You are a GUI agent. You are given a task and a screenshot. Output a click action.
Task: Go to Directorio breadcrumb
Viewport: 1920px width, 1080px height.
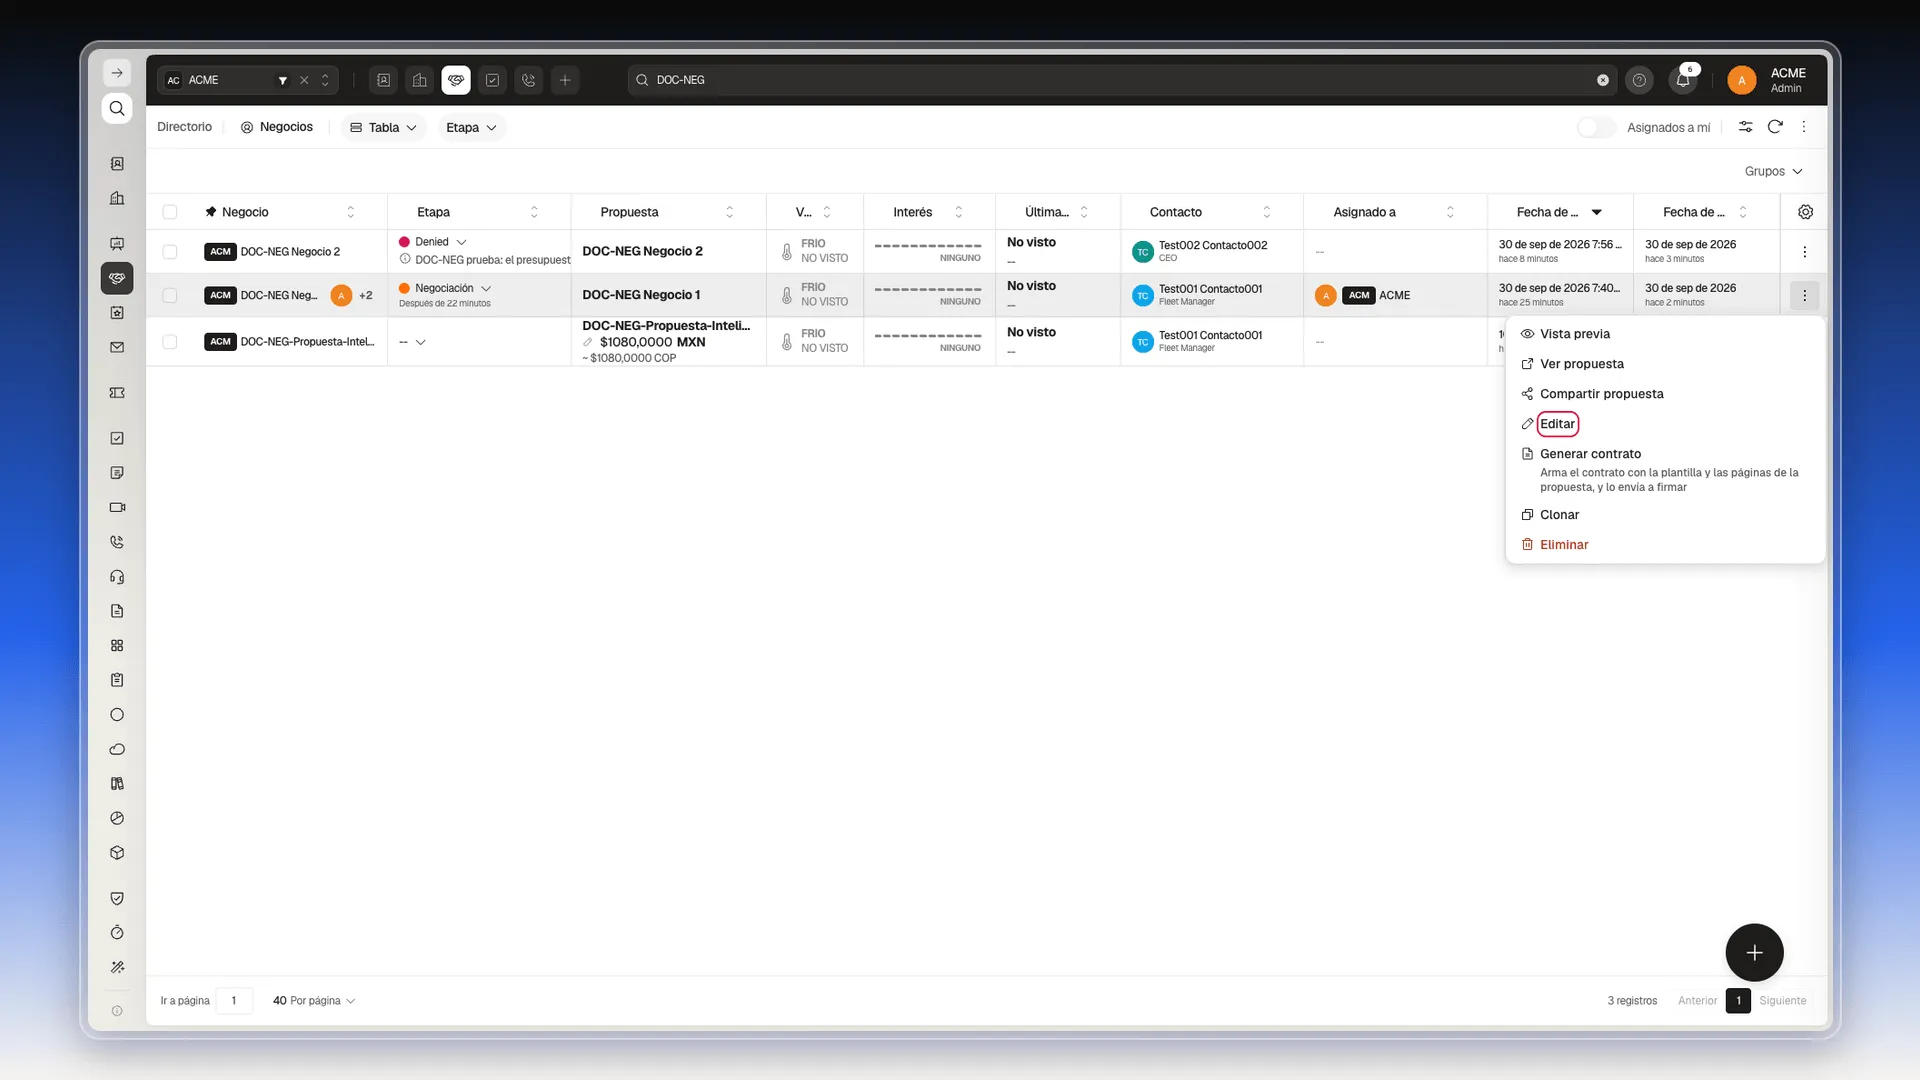(184, 127)
